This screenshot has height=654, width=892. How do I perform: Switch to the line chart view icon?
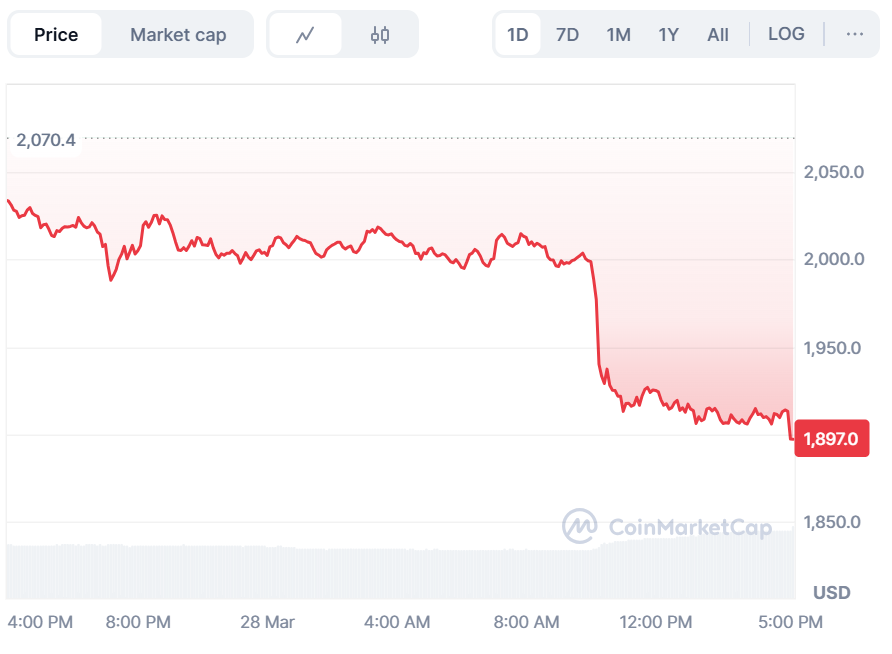[305, 35]
